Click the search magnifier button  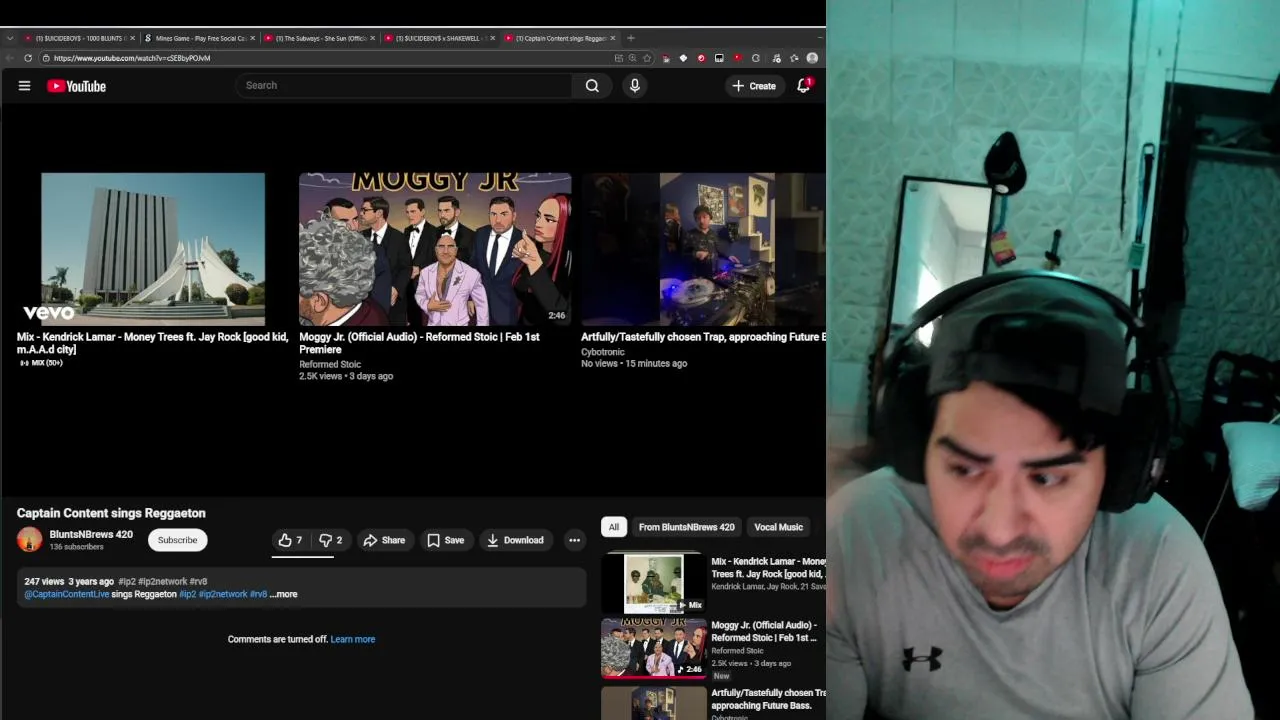592,86
